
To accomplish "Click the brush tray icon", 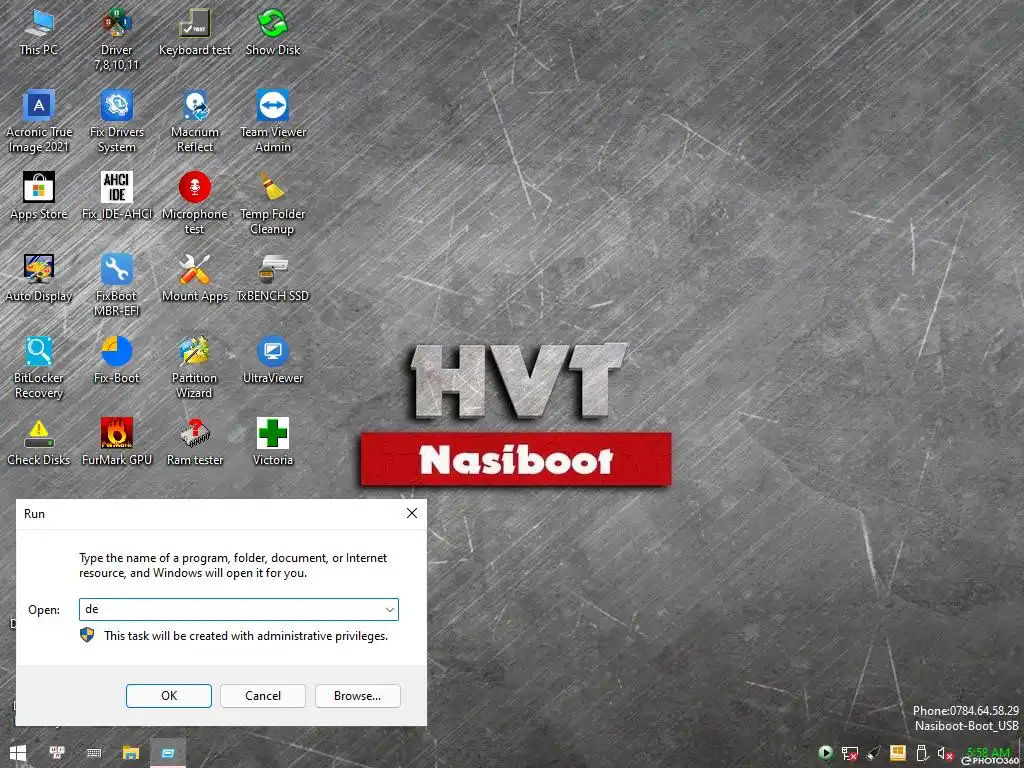I will tap(874, 753).
